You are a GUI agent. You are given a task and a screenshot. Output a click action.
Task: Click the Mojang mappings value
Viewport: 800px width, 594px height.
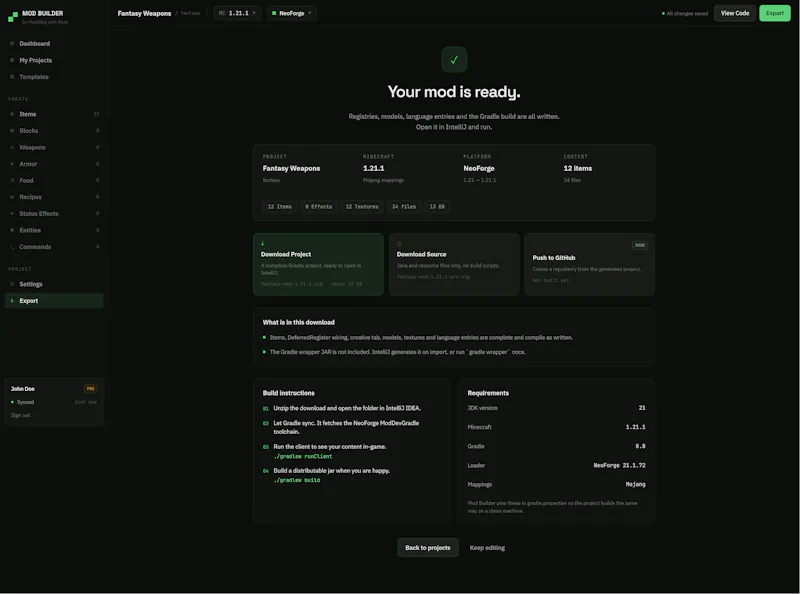(635, 484)
